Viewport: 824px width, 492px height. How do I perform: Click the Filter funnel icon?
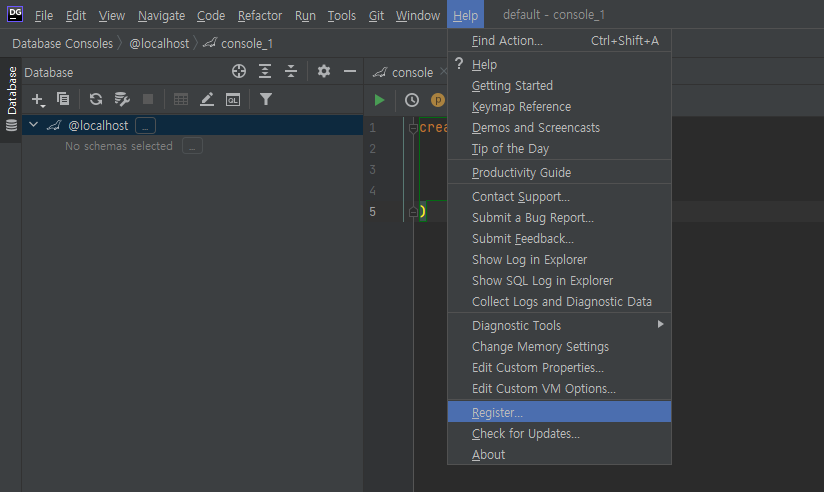[266, 99]
